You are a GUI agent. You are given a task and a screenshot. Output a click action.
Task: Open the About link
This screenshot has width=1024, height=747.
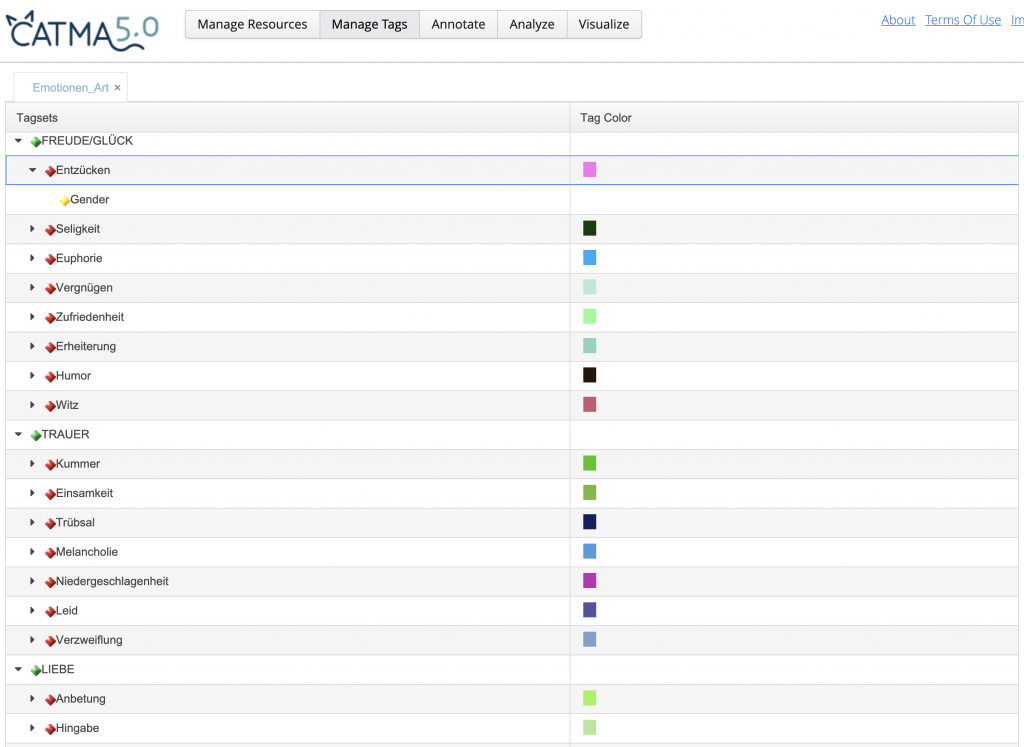tap(898, 20)
